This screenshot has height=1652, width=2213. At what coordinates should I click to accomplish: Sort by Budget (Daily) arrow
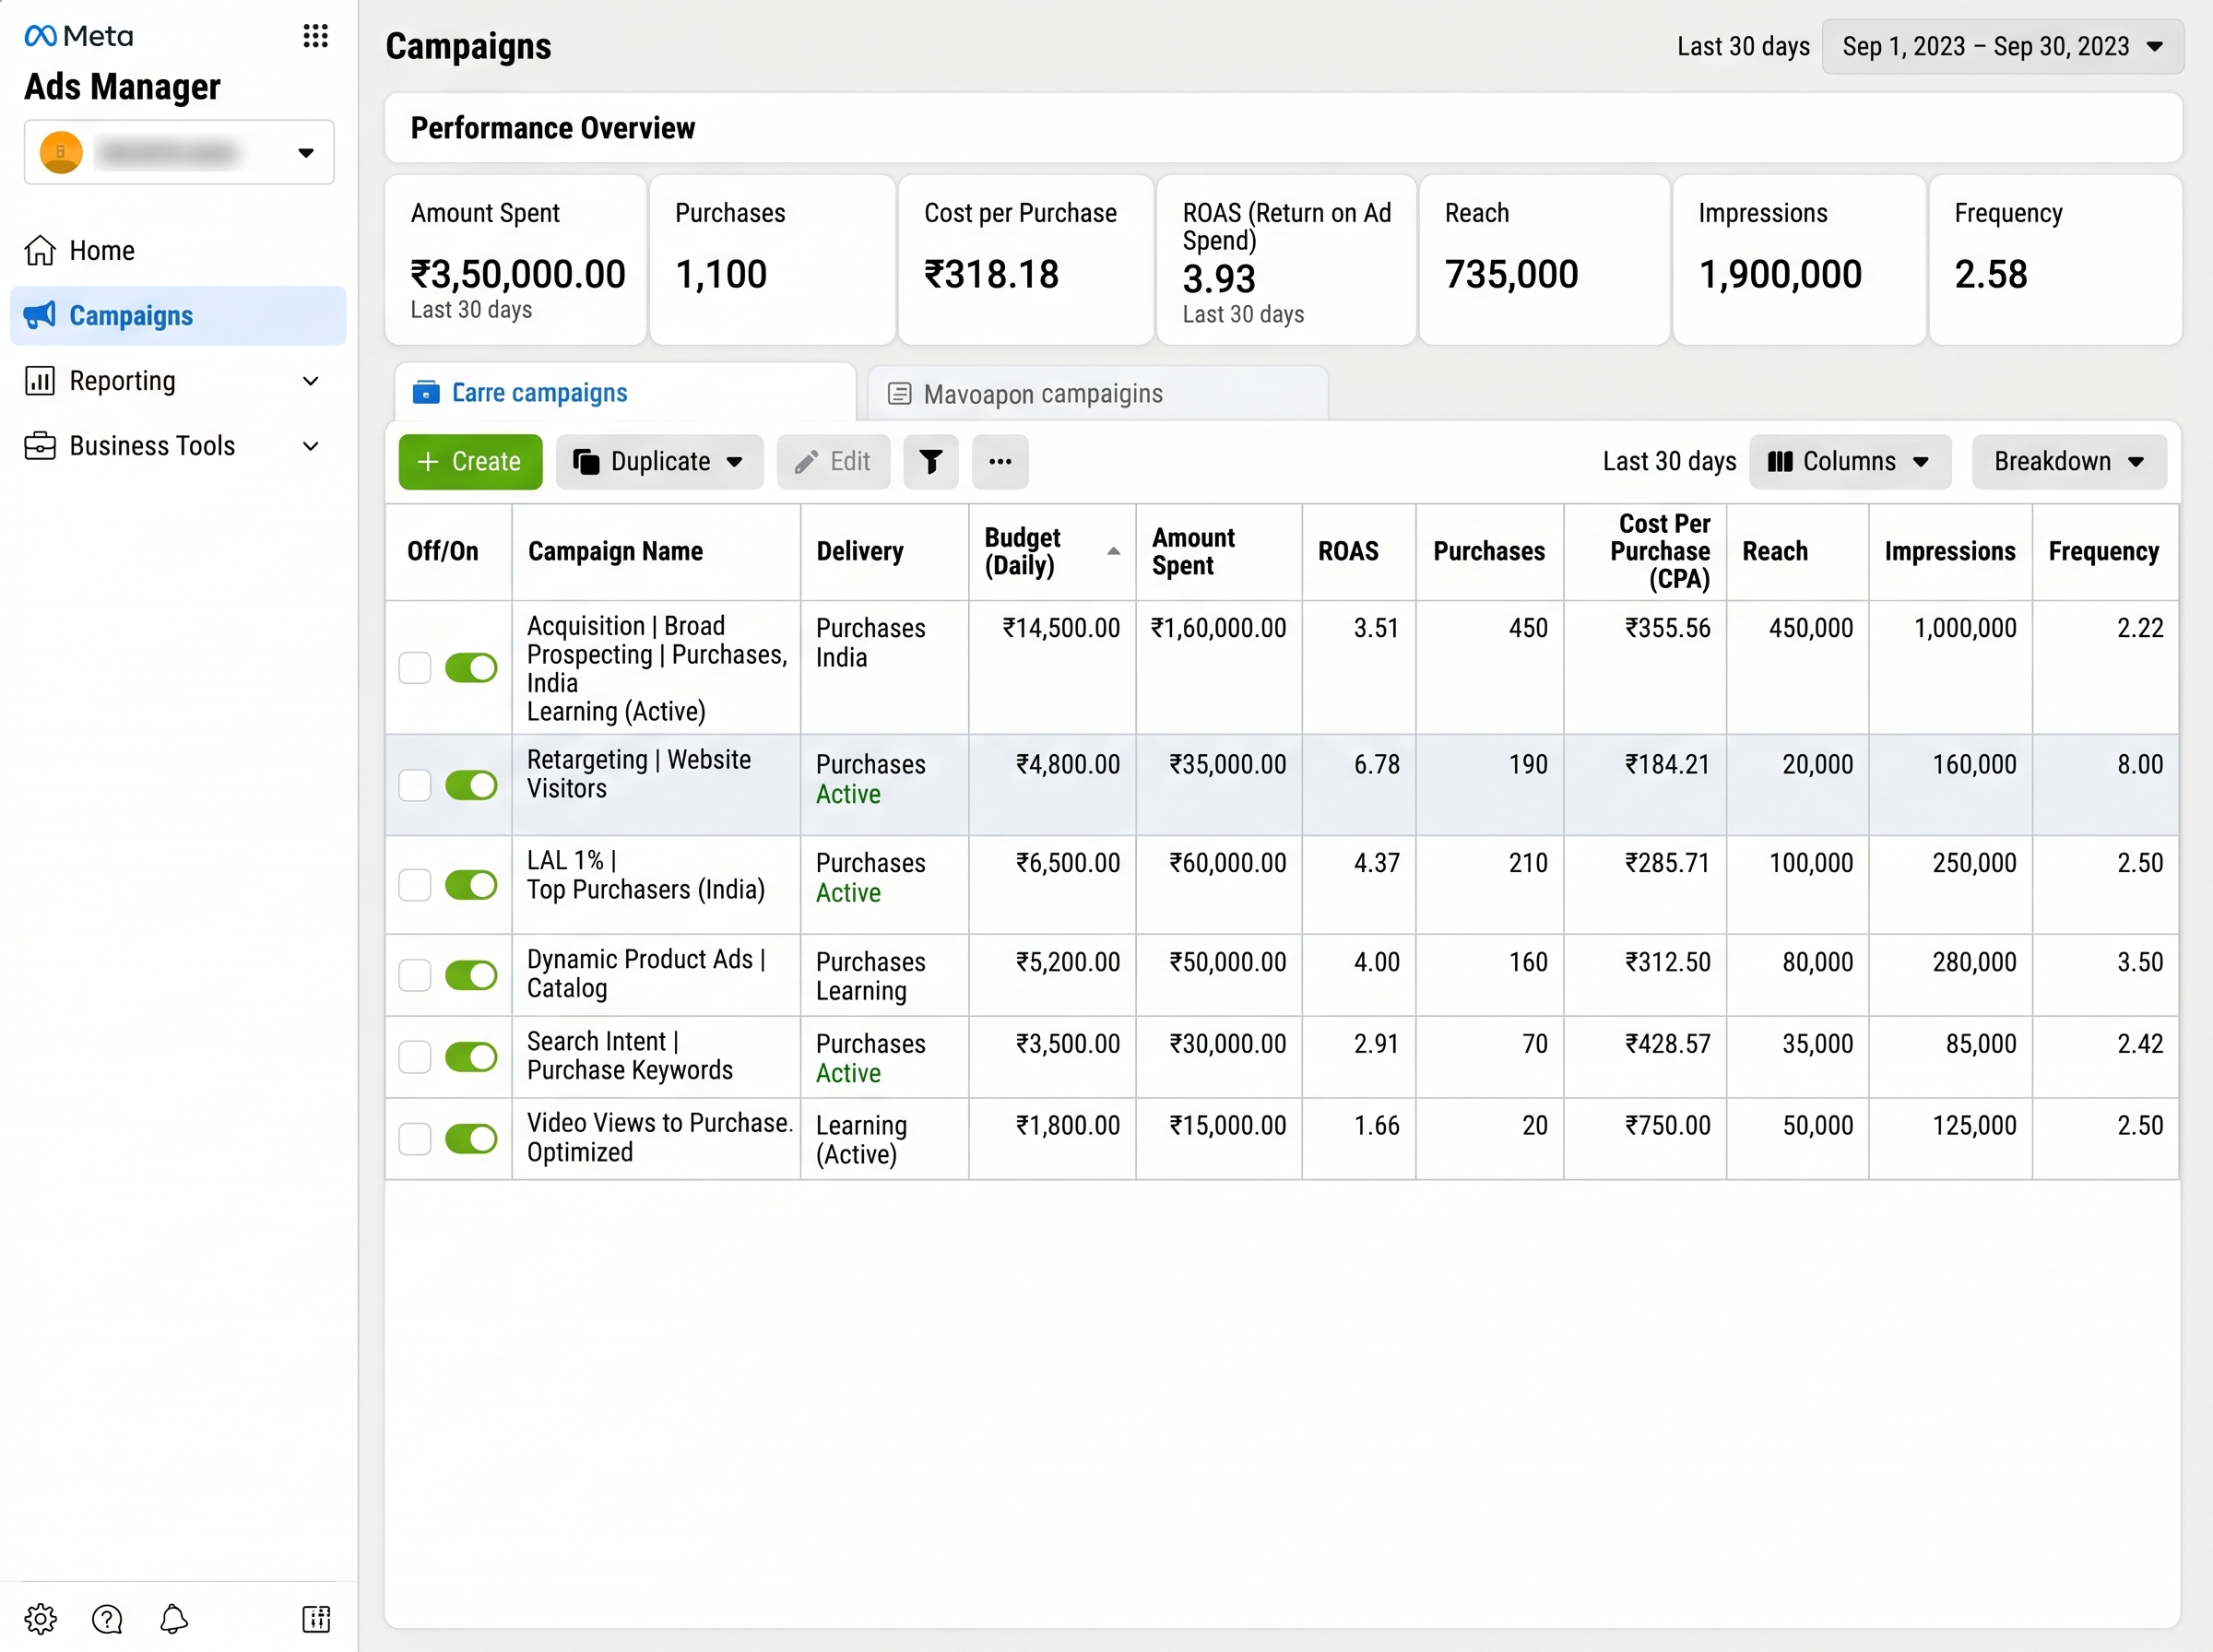click(x=1113, y=551)
